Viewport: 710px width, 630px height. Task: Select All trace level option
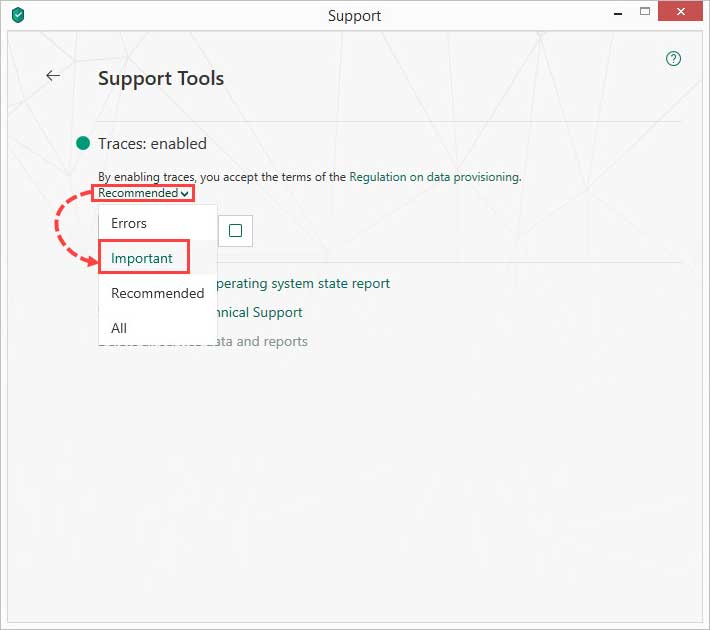(158, 328)
